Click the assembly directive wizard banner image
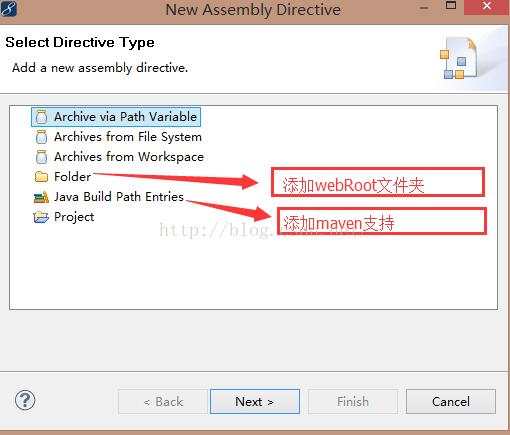This screenshot has height=435, width=510. tap(458, 58)
